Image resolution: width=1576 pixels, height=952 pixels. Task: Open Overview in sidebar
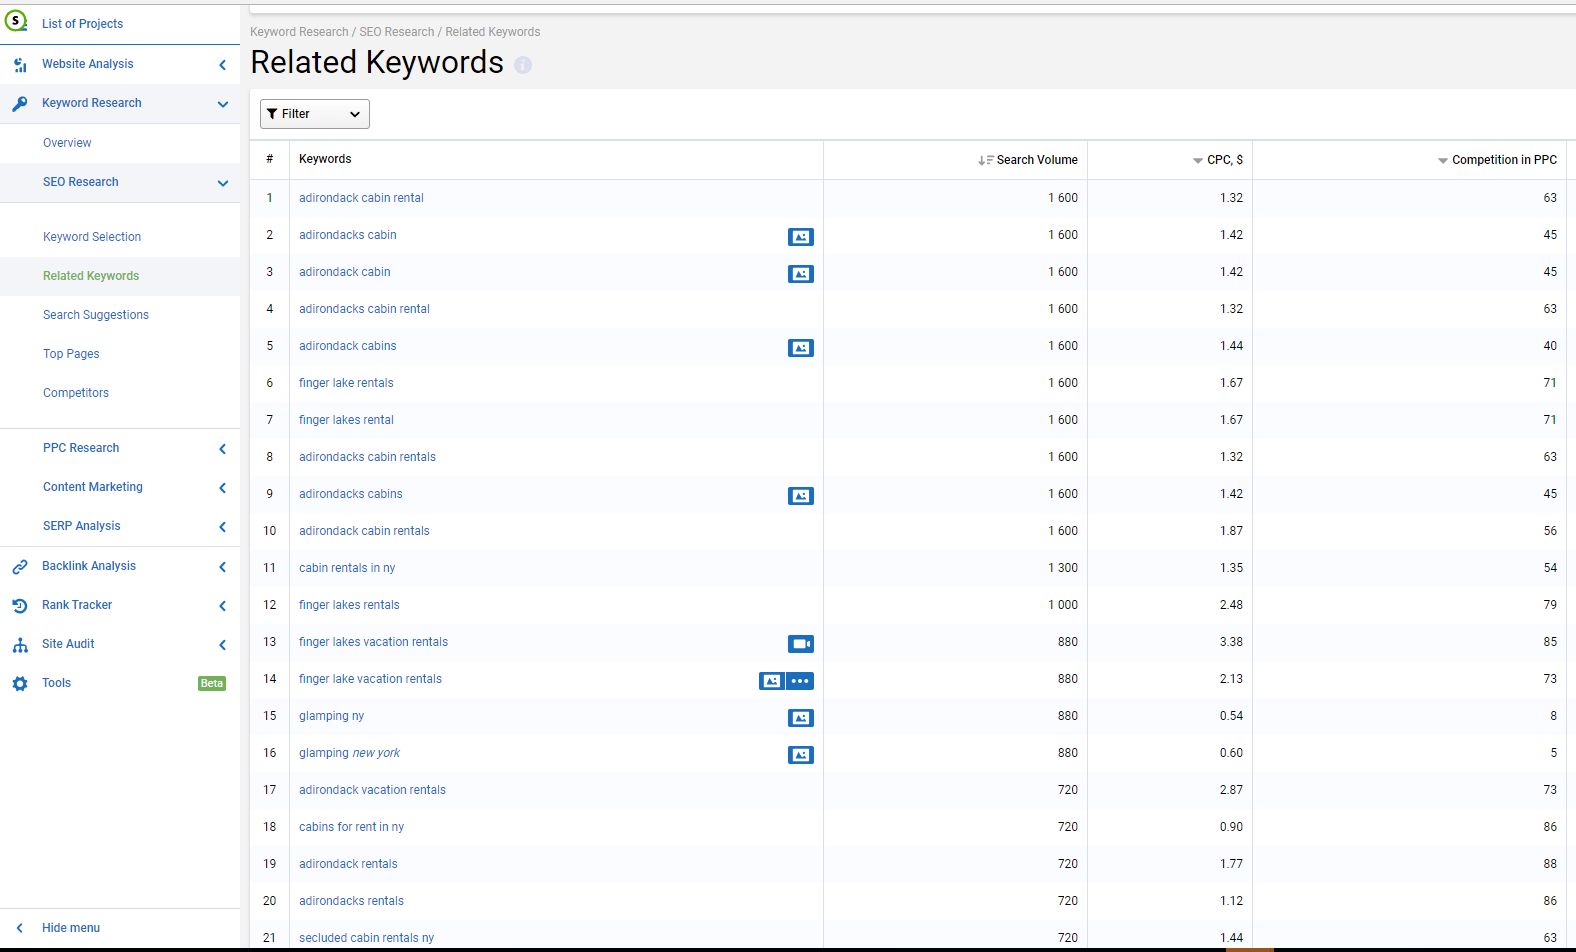pyautogui.click(x=67, y=143)
